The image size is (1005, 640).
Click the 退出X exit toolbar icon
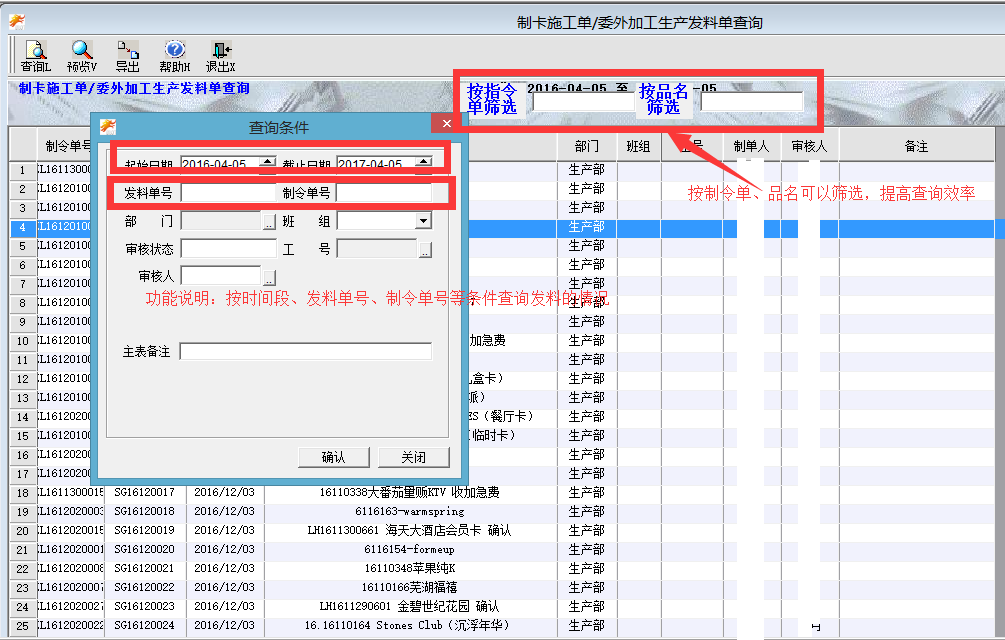pos(221,56)
